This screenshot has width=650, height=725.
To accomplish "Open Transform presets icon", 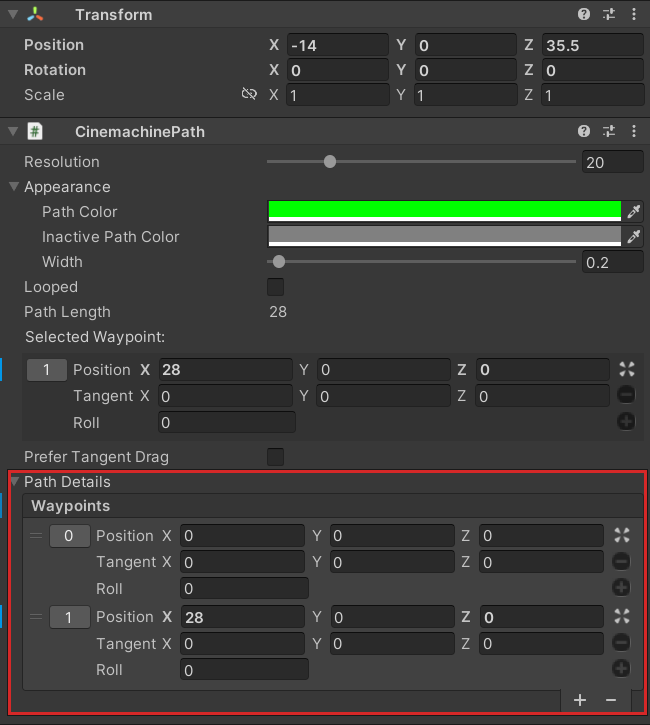I will click(x=609, y=14).
